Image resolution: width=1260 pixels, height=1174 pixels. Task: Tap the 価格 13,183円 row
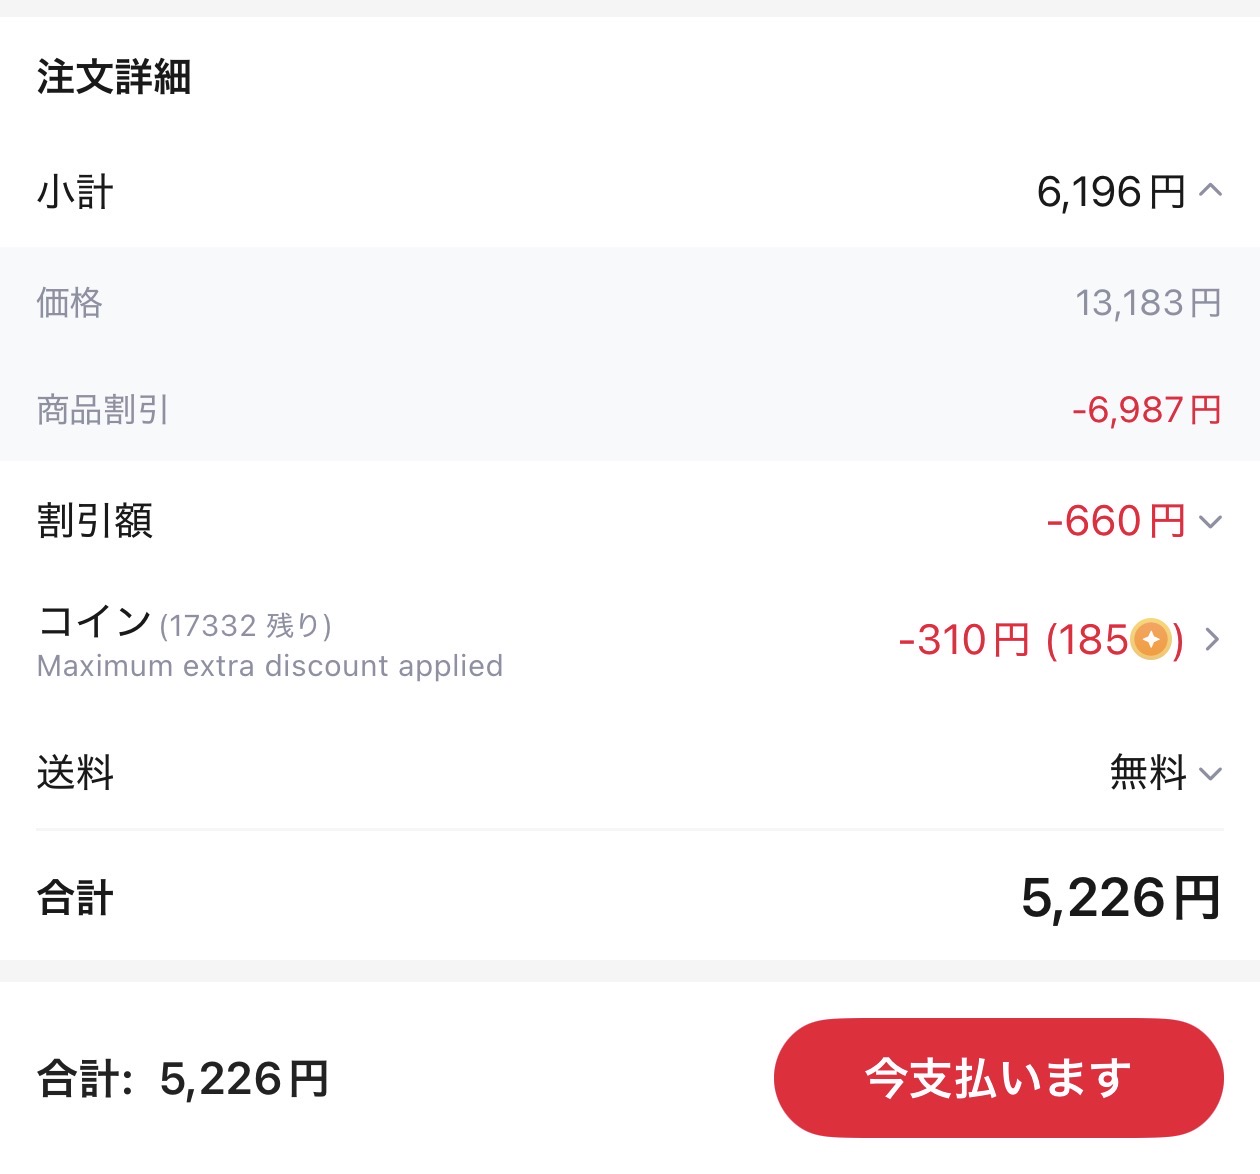coord(630,302)
